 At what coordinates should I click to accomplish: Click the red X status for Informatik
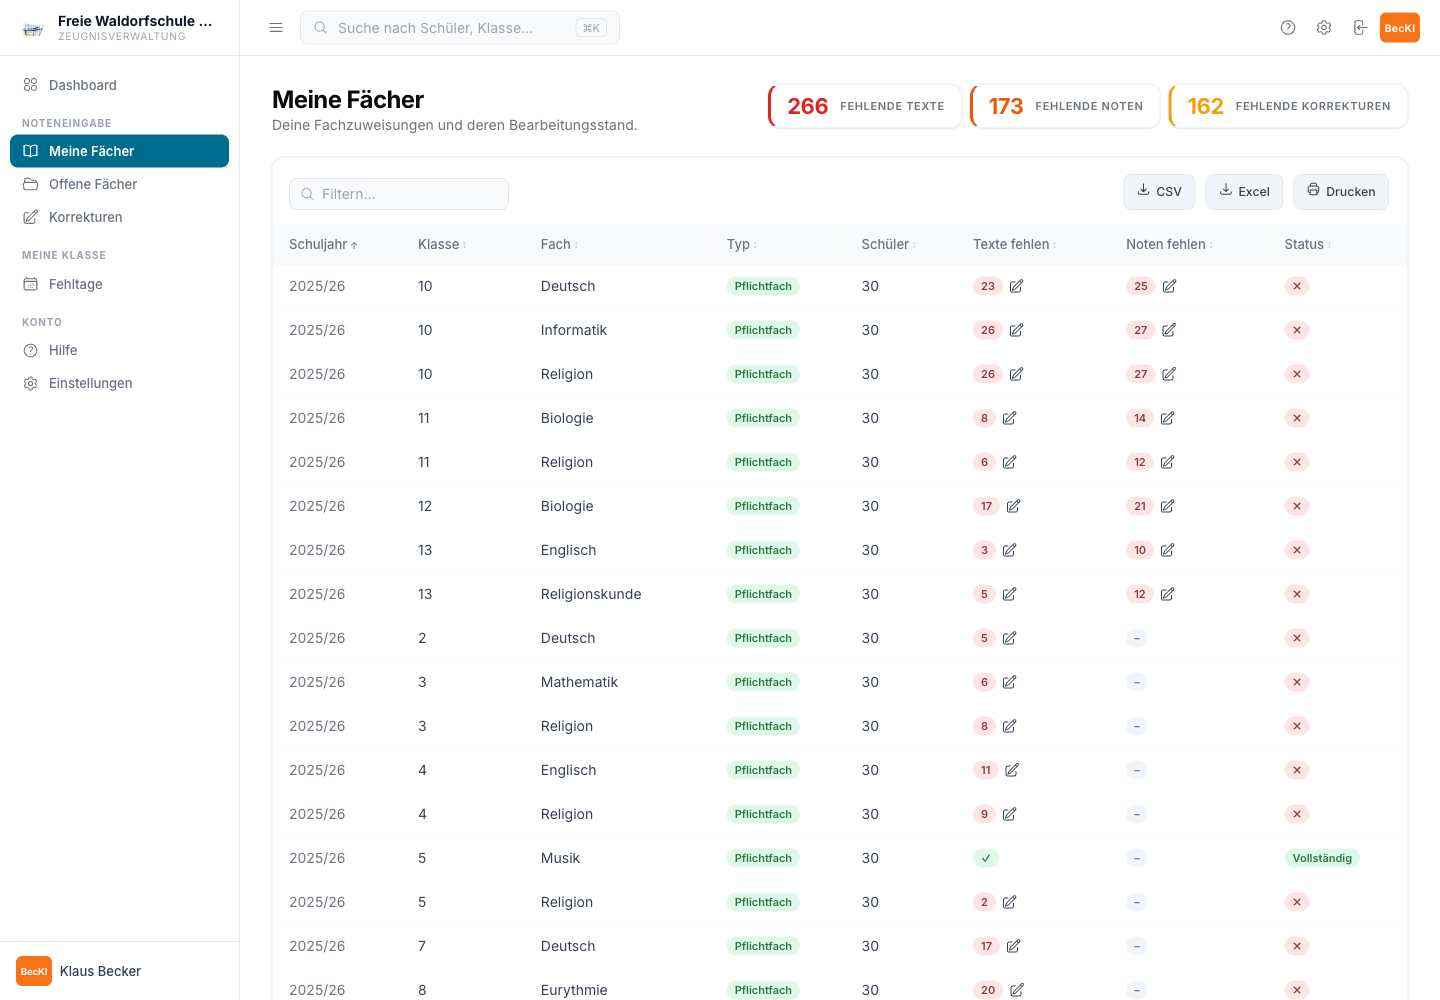point(1297,330)
